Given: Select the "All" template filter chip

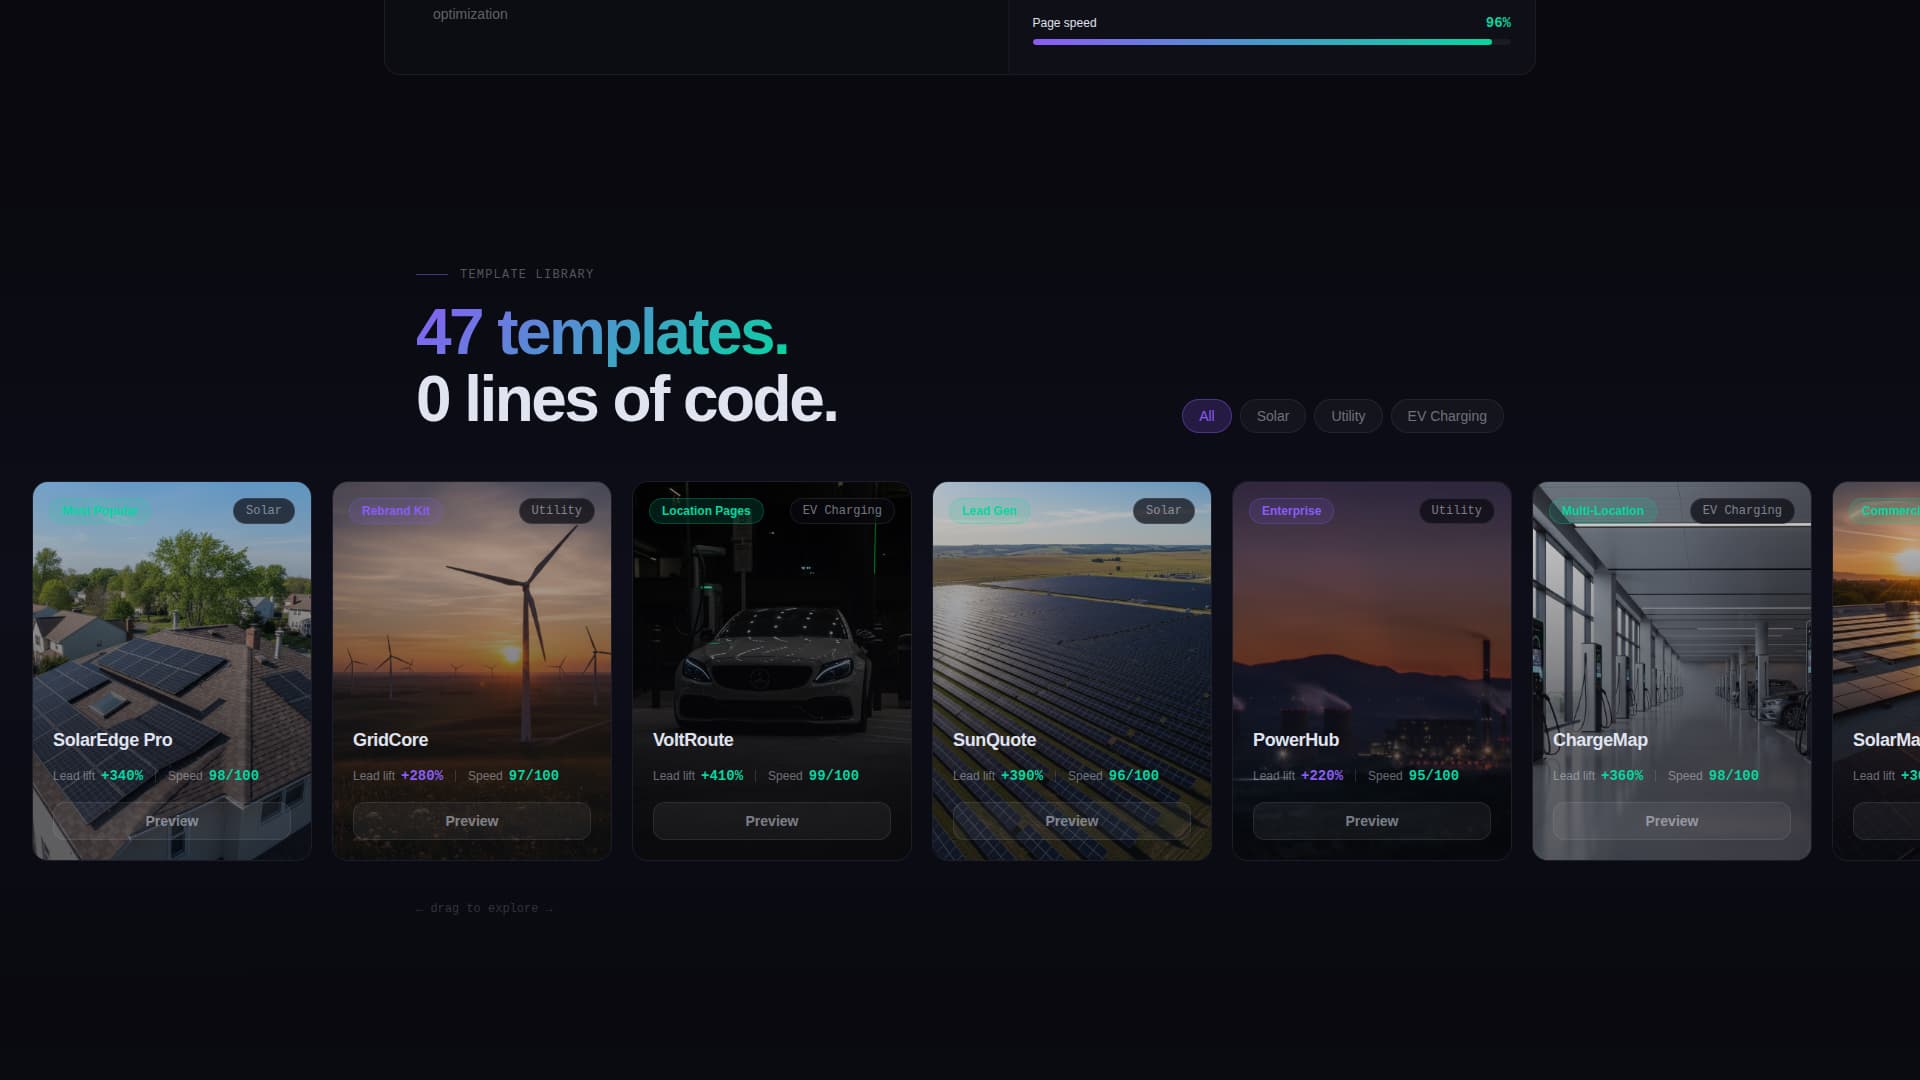Looking at the screenshot, I should point(1206,416).
